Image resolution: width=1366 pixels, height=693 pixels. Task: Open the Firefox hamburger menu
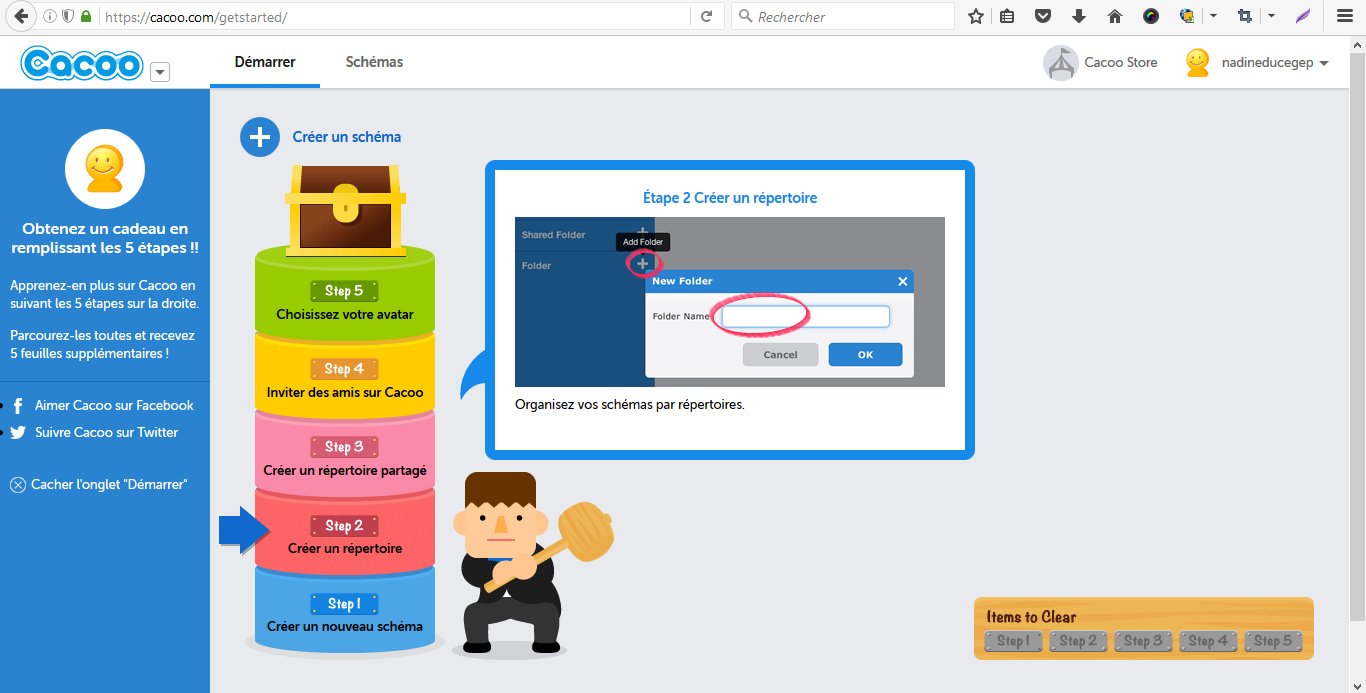1345,16
